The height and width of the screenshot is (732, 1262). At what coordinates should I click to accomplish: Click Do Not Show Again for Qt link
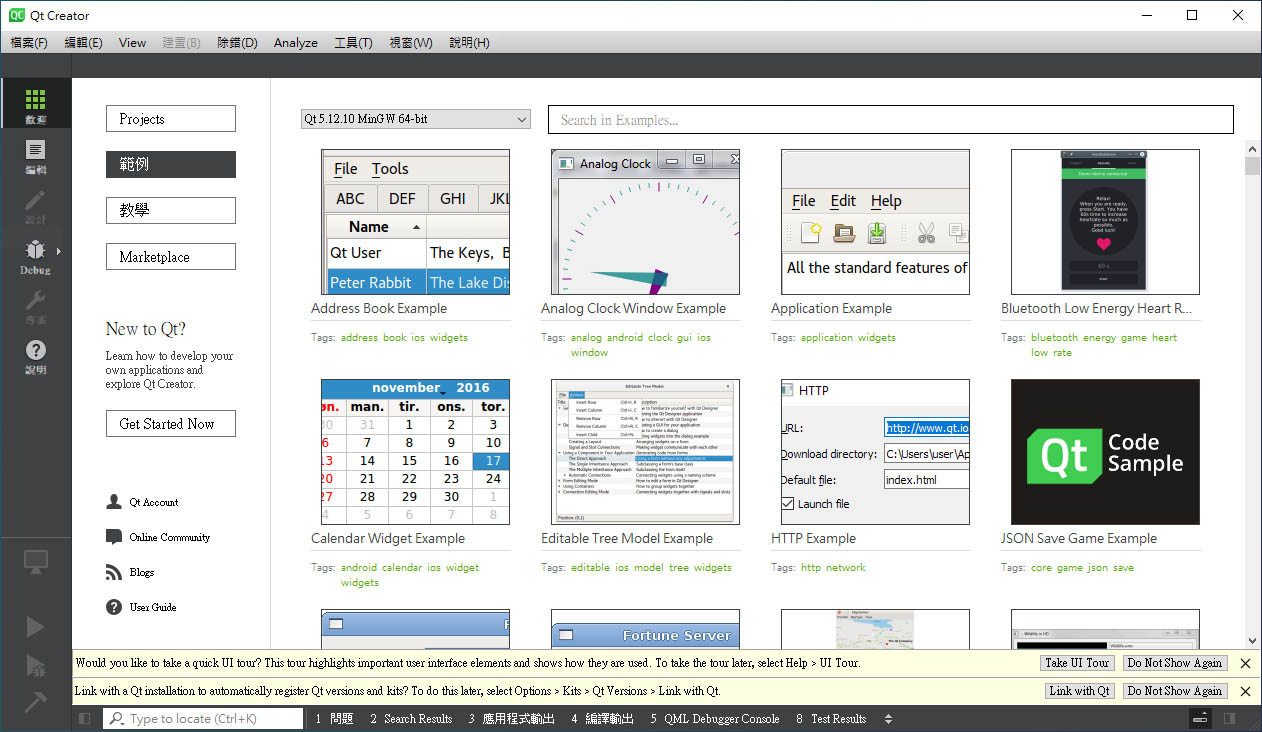point(1174,691)
